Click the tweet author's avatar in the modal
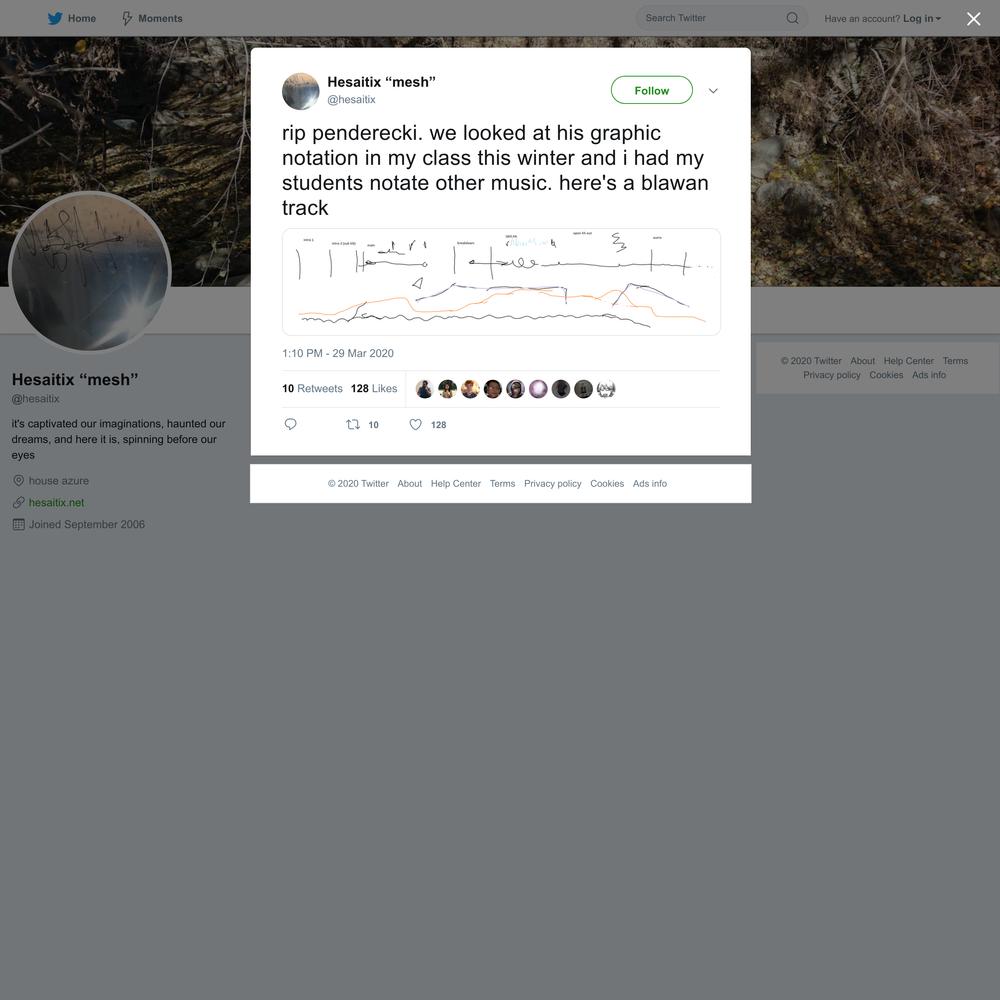Image resolution: width=1000 pixels, height=1000 pixels. (300, 91)
